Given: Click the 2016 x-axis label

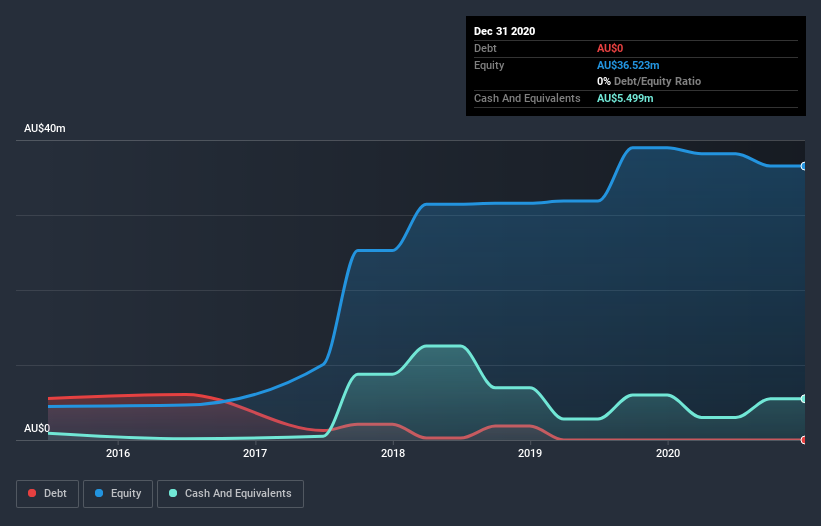Looking at the screenshot, I should [118, 453].
